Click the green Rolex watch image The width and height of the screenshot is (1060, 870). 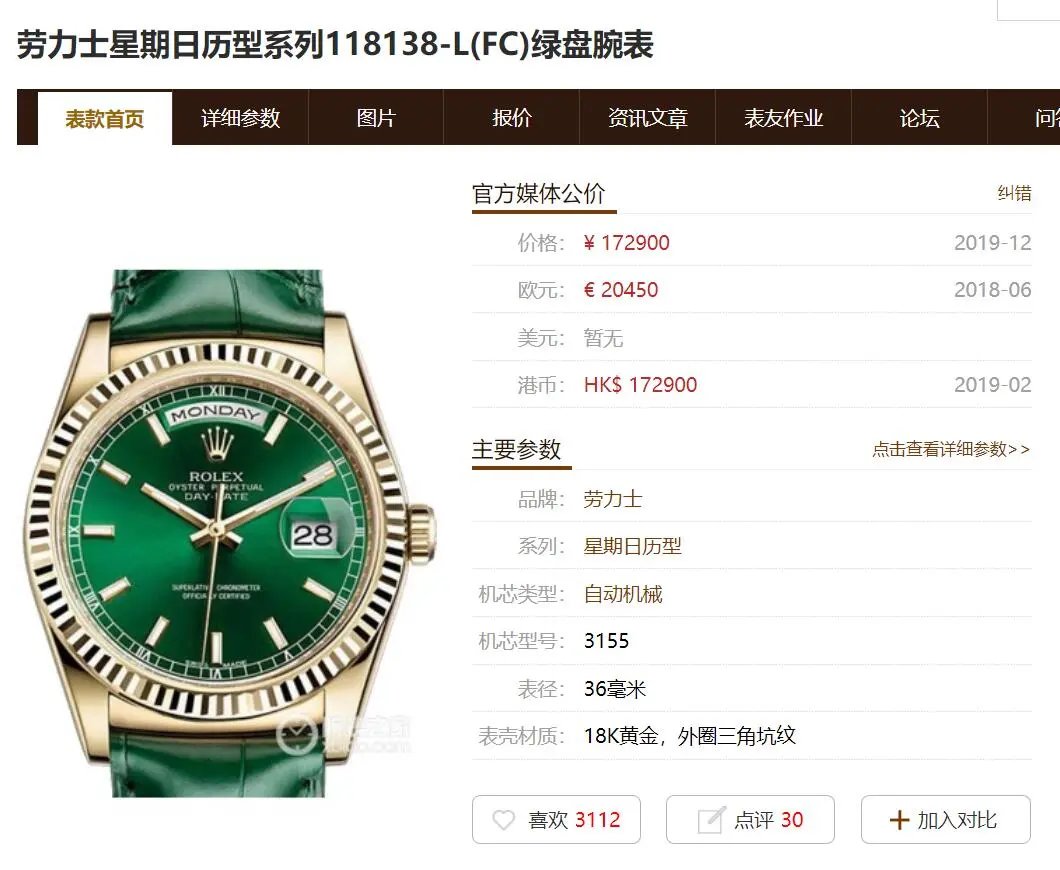228,533
